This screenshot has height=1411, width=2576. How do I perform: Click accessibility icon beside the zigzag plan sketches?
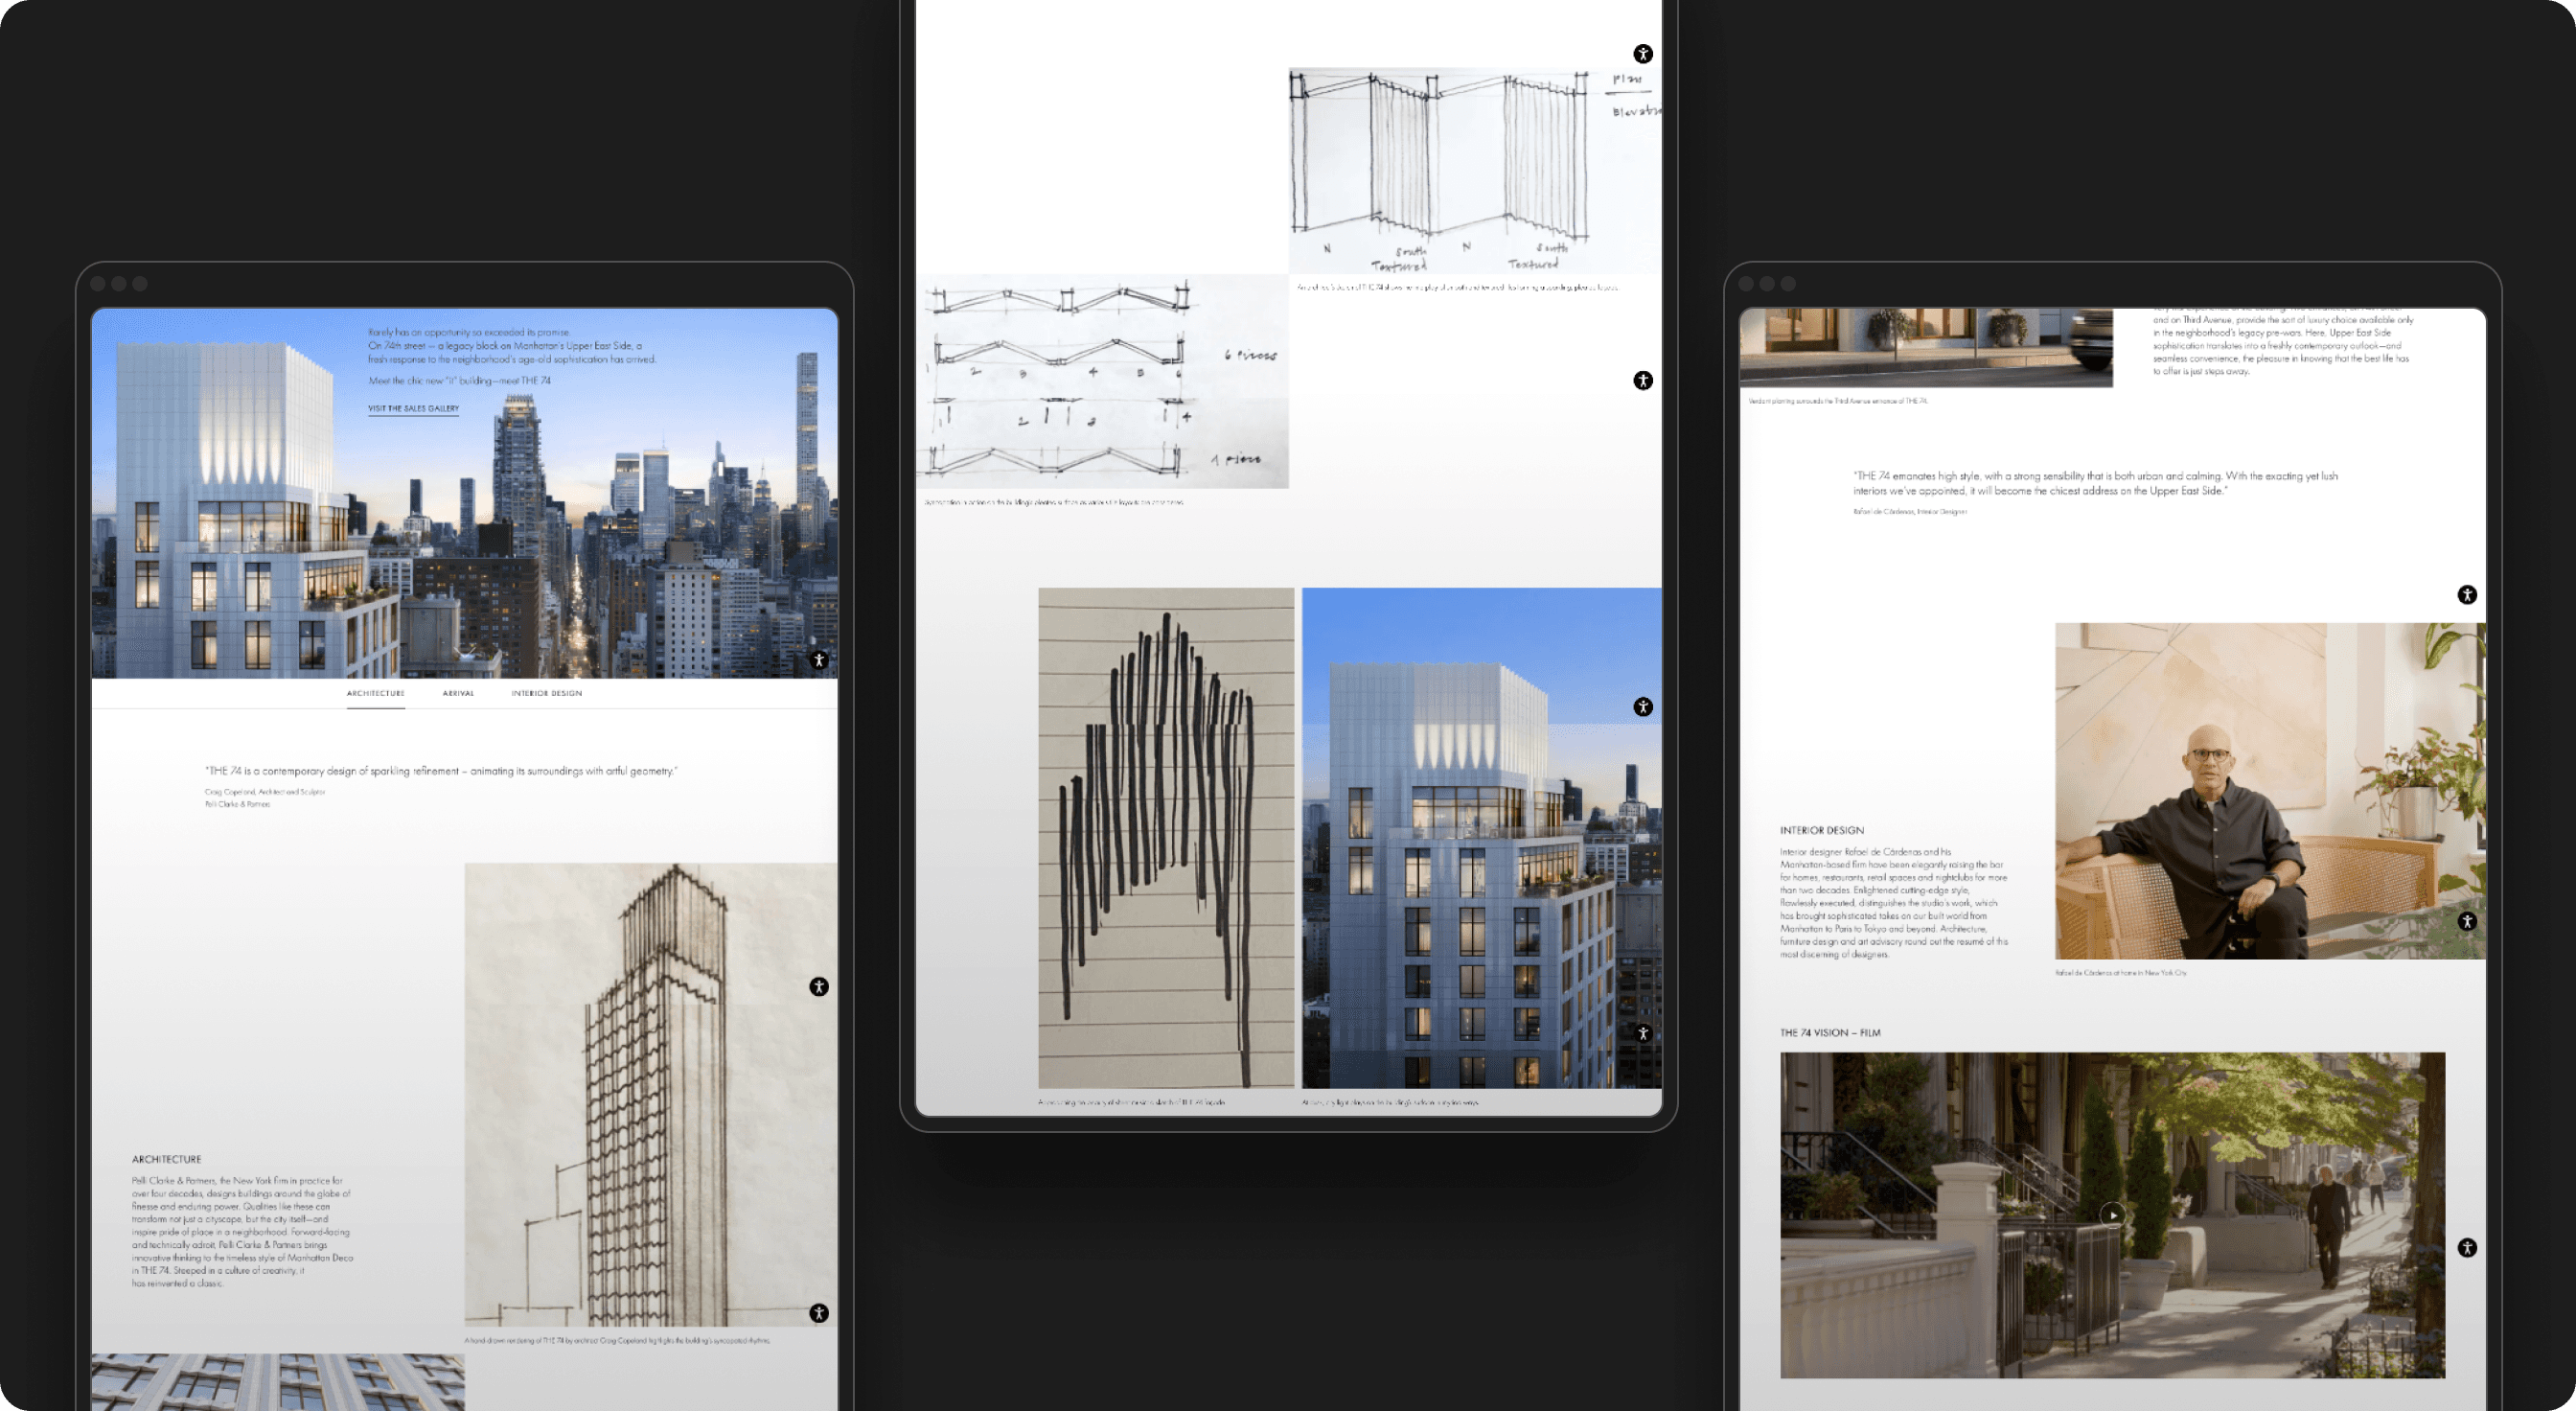tap(1643, 380)
